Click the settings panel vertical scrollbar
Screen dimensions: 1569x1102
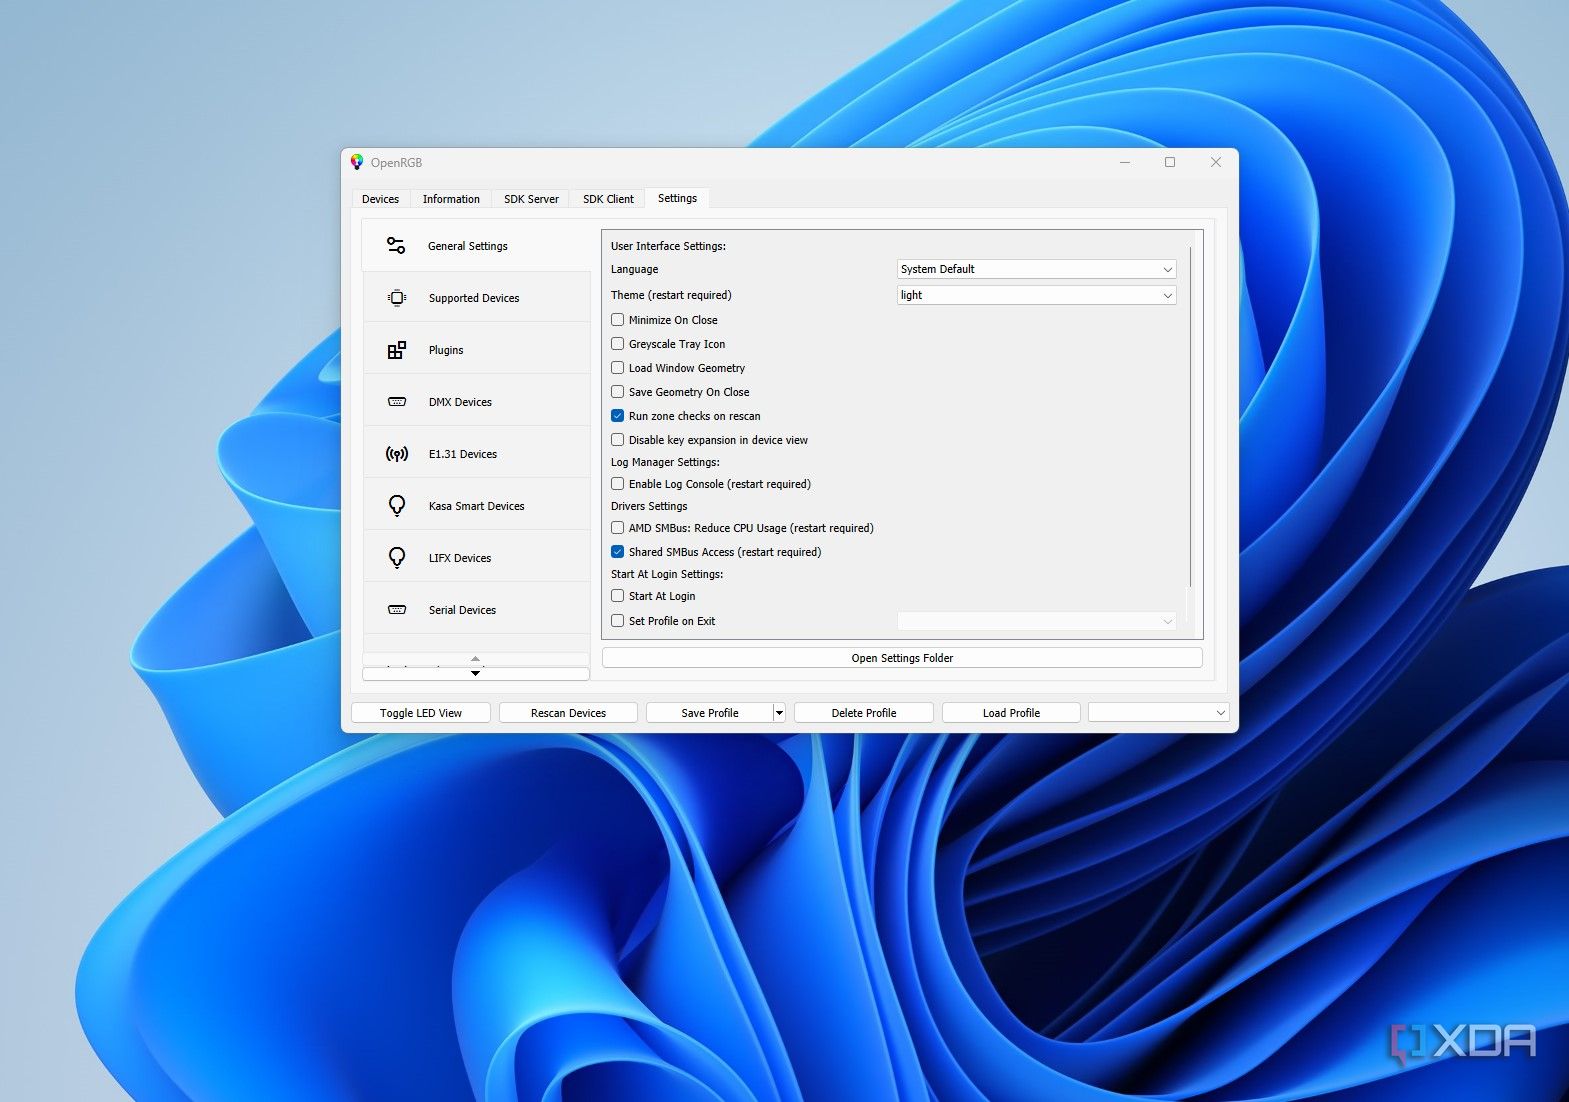click(x=1190, y=417)
